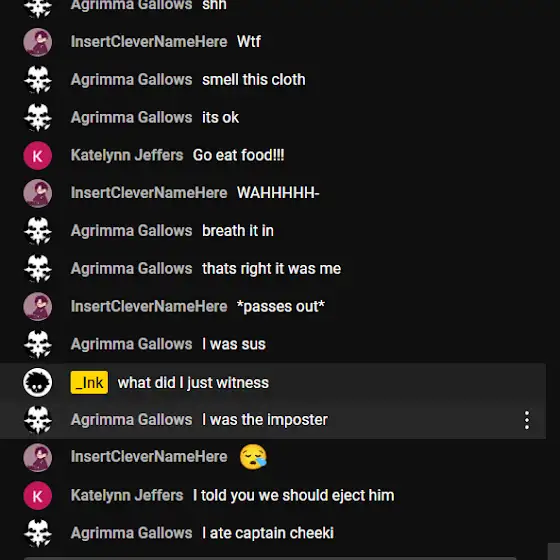Click Agrimma Gallows avatar beside "I ate captain cheeki"
The image size is (560, 560).
click(38, 533)
